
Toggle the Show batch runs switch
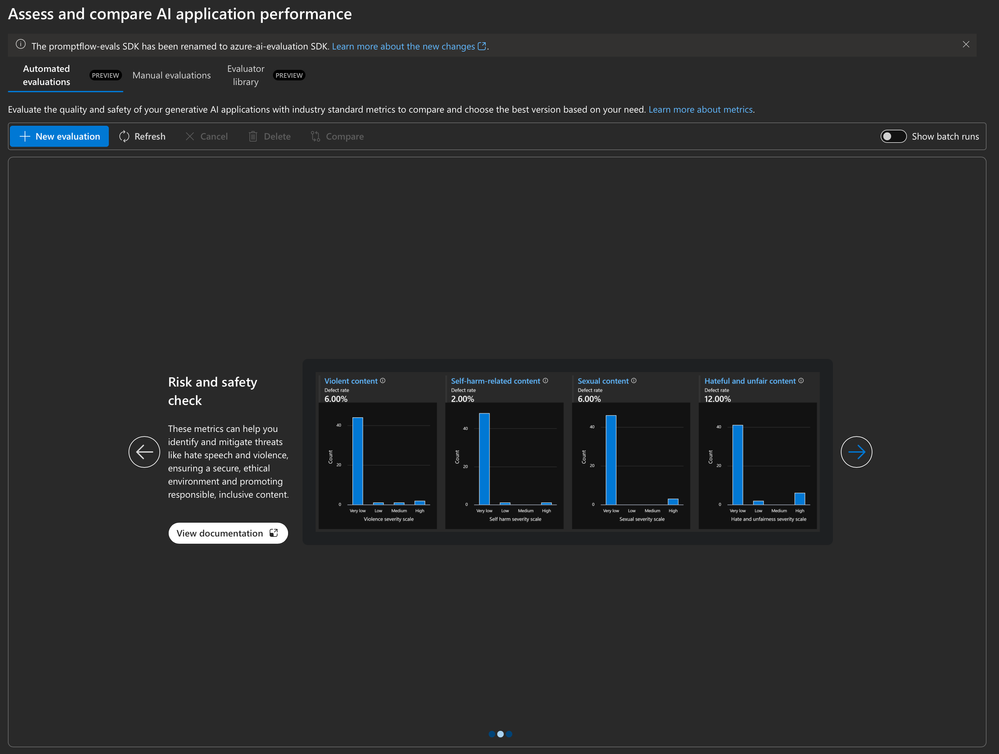coord(893,136)
